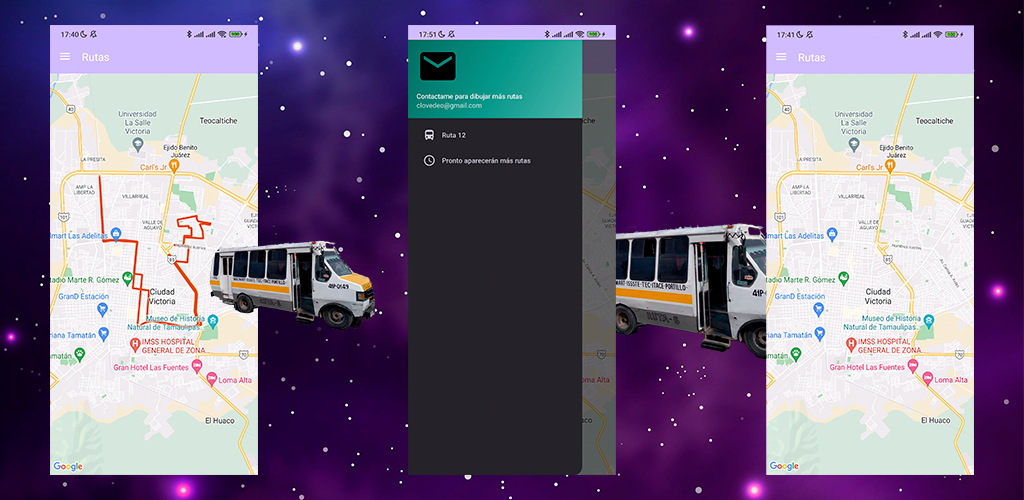Tap Carl's Jr restaurant pin on left map
The width and height of the screenshot is (1024, 500).
[x=173, y=167]
